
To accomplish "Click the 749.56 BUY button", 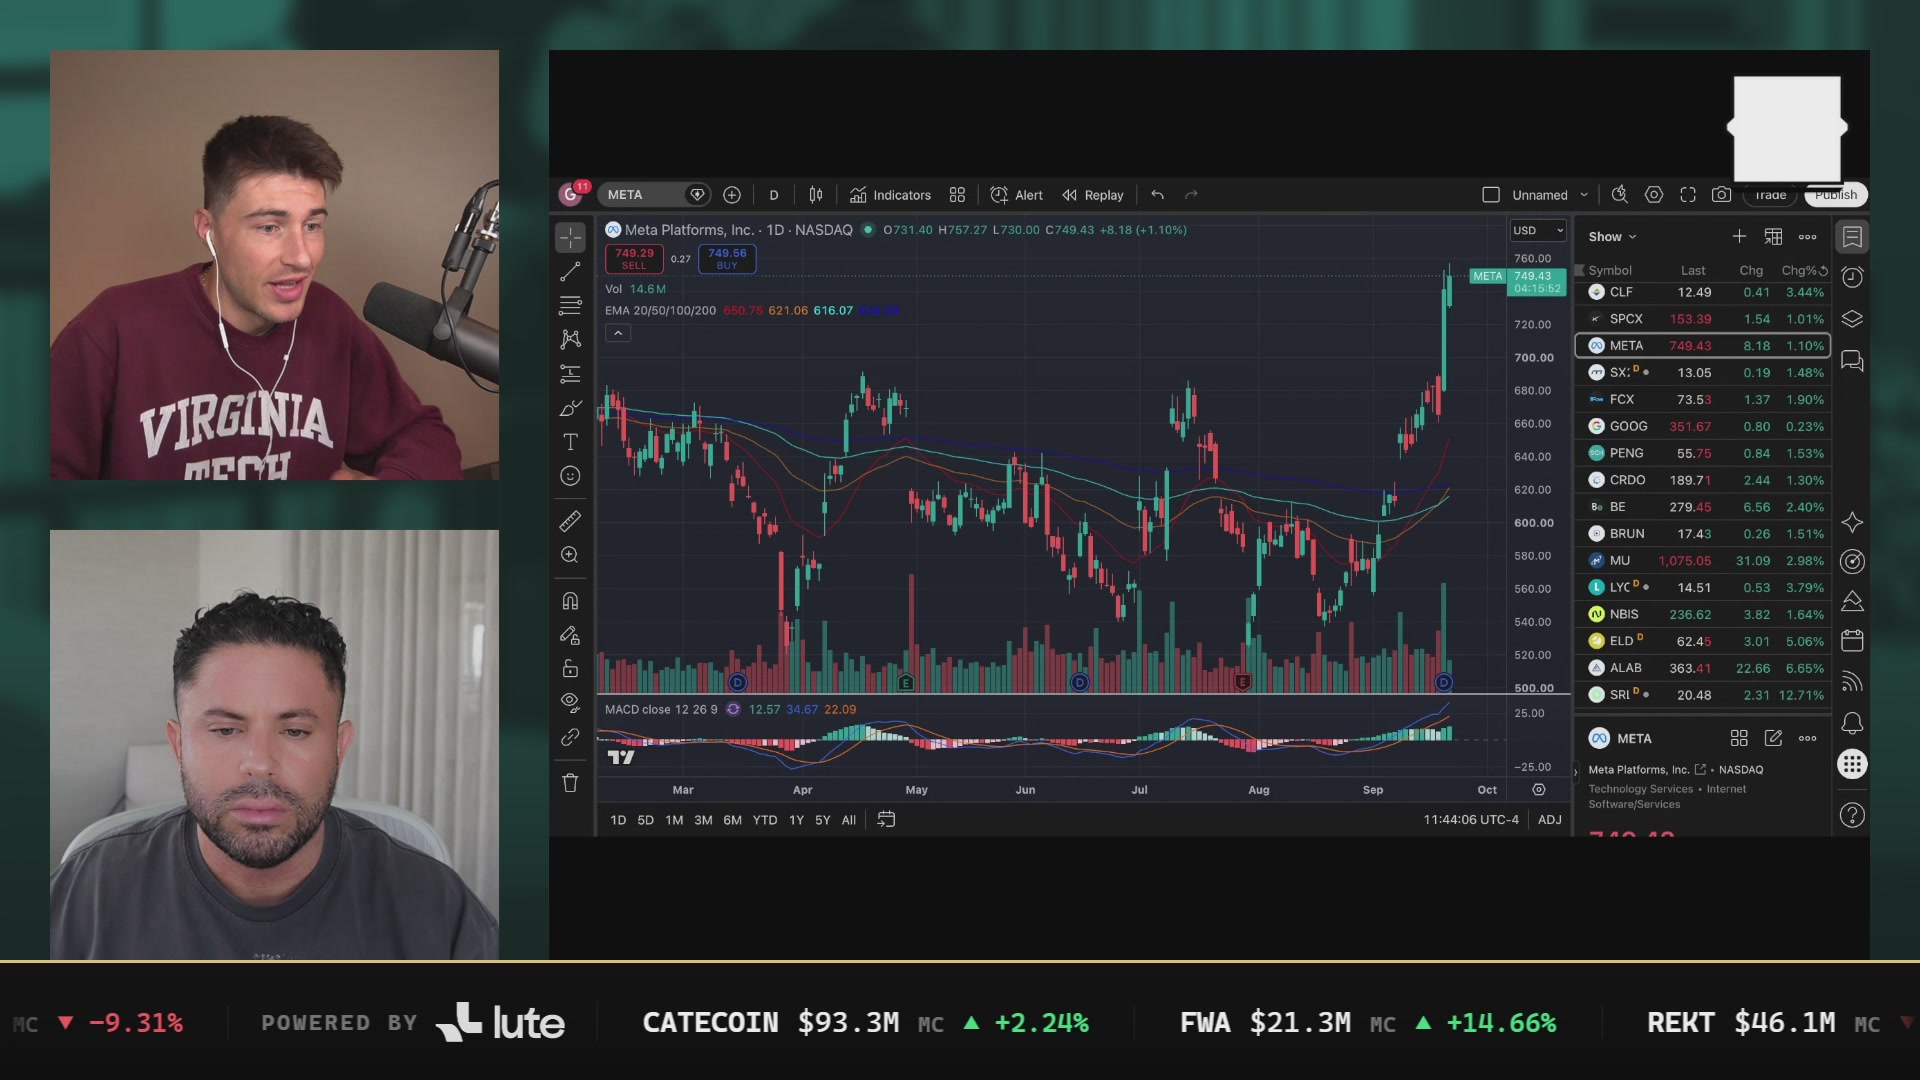I will pyautogui.click(x=727, y=259).
